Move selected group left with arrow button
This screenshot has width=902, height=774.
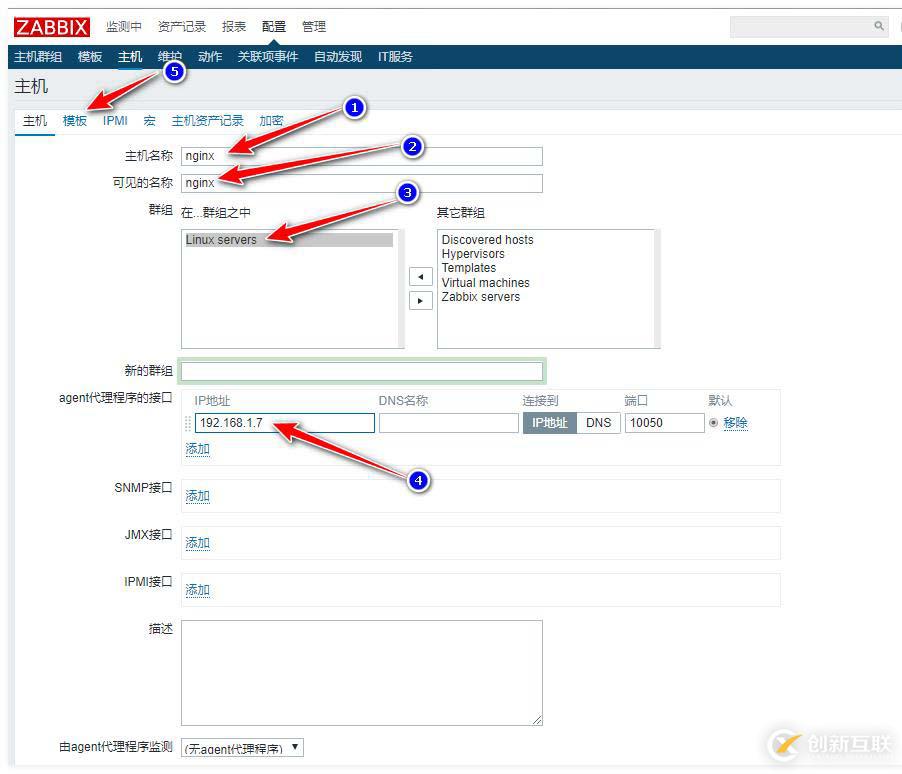pyautogui.click(x=421, y=277)
